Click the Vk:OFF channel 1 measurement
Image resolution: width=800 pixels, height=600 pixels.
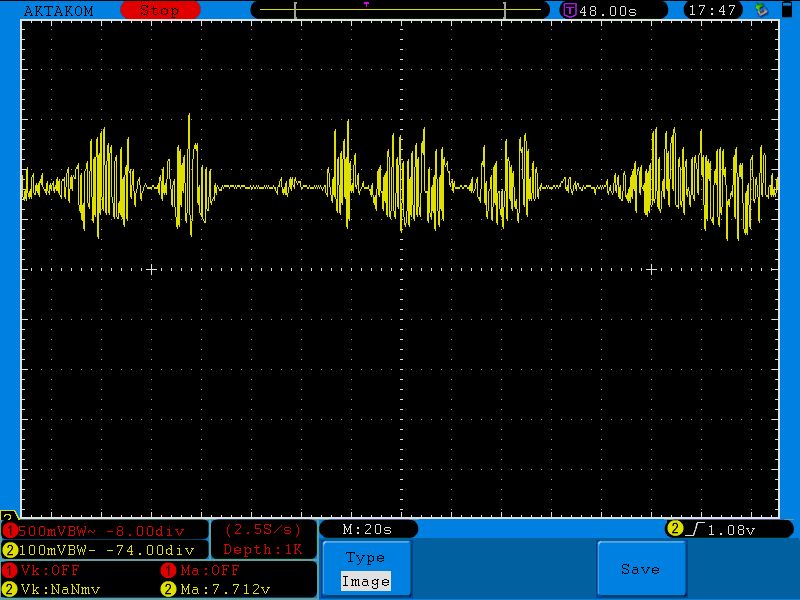50,570
